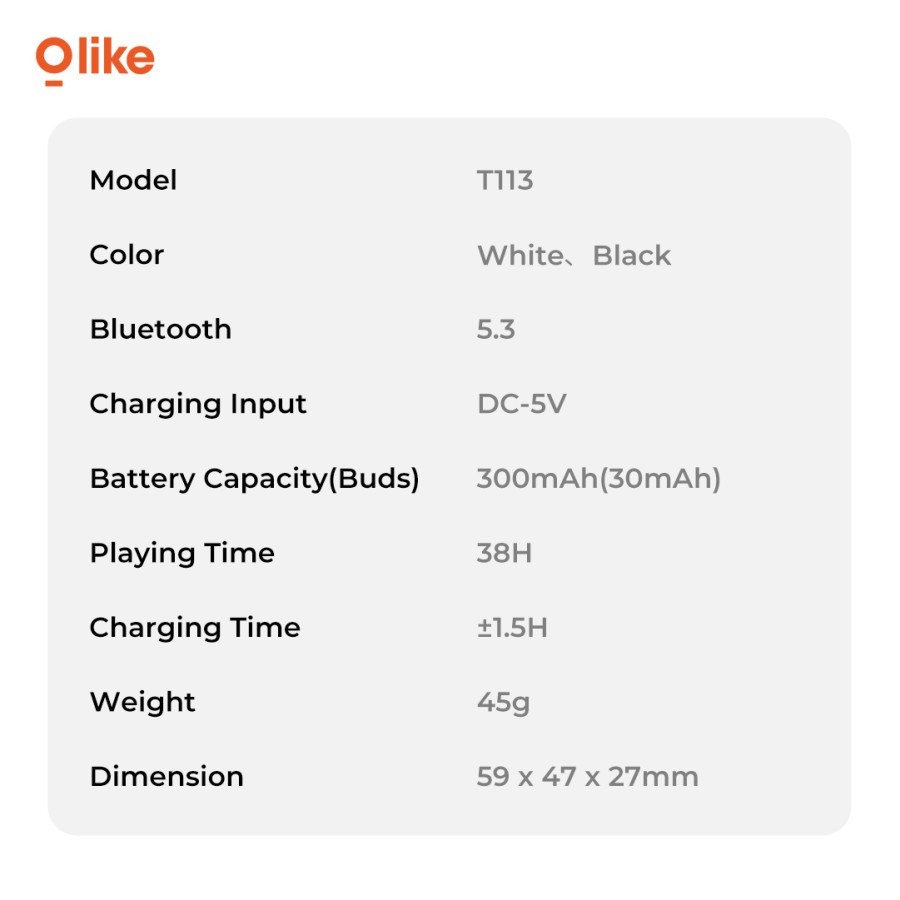This screenshot has height=900, width=900.
Task: Click the 300mAh(30mAh) capacity value
Action: click(x=598, y=478)
